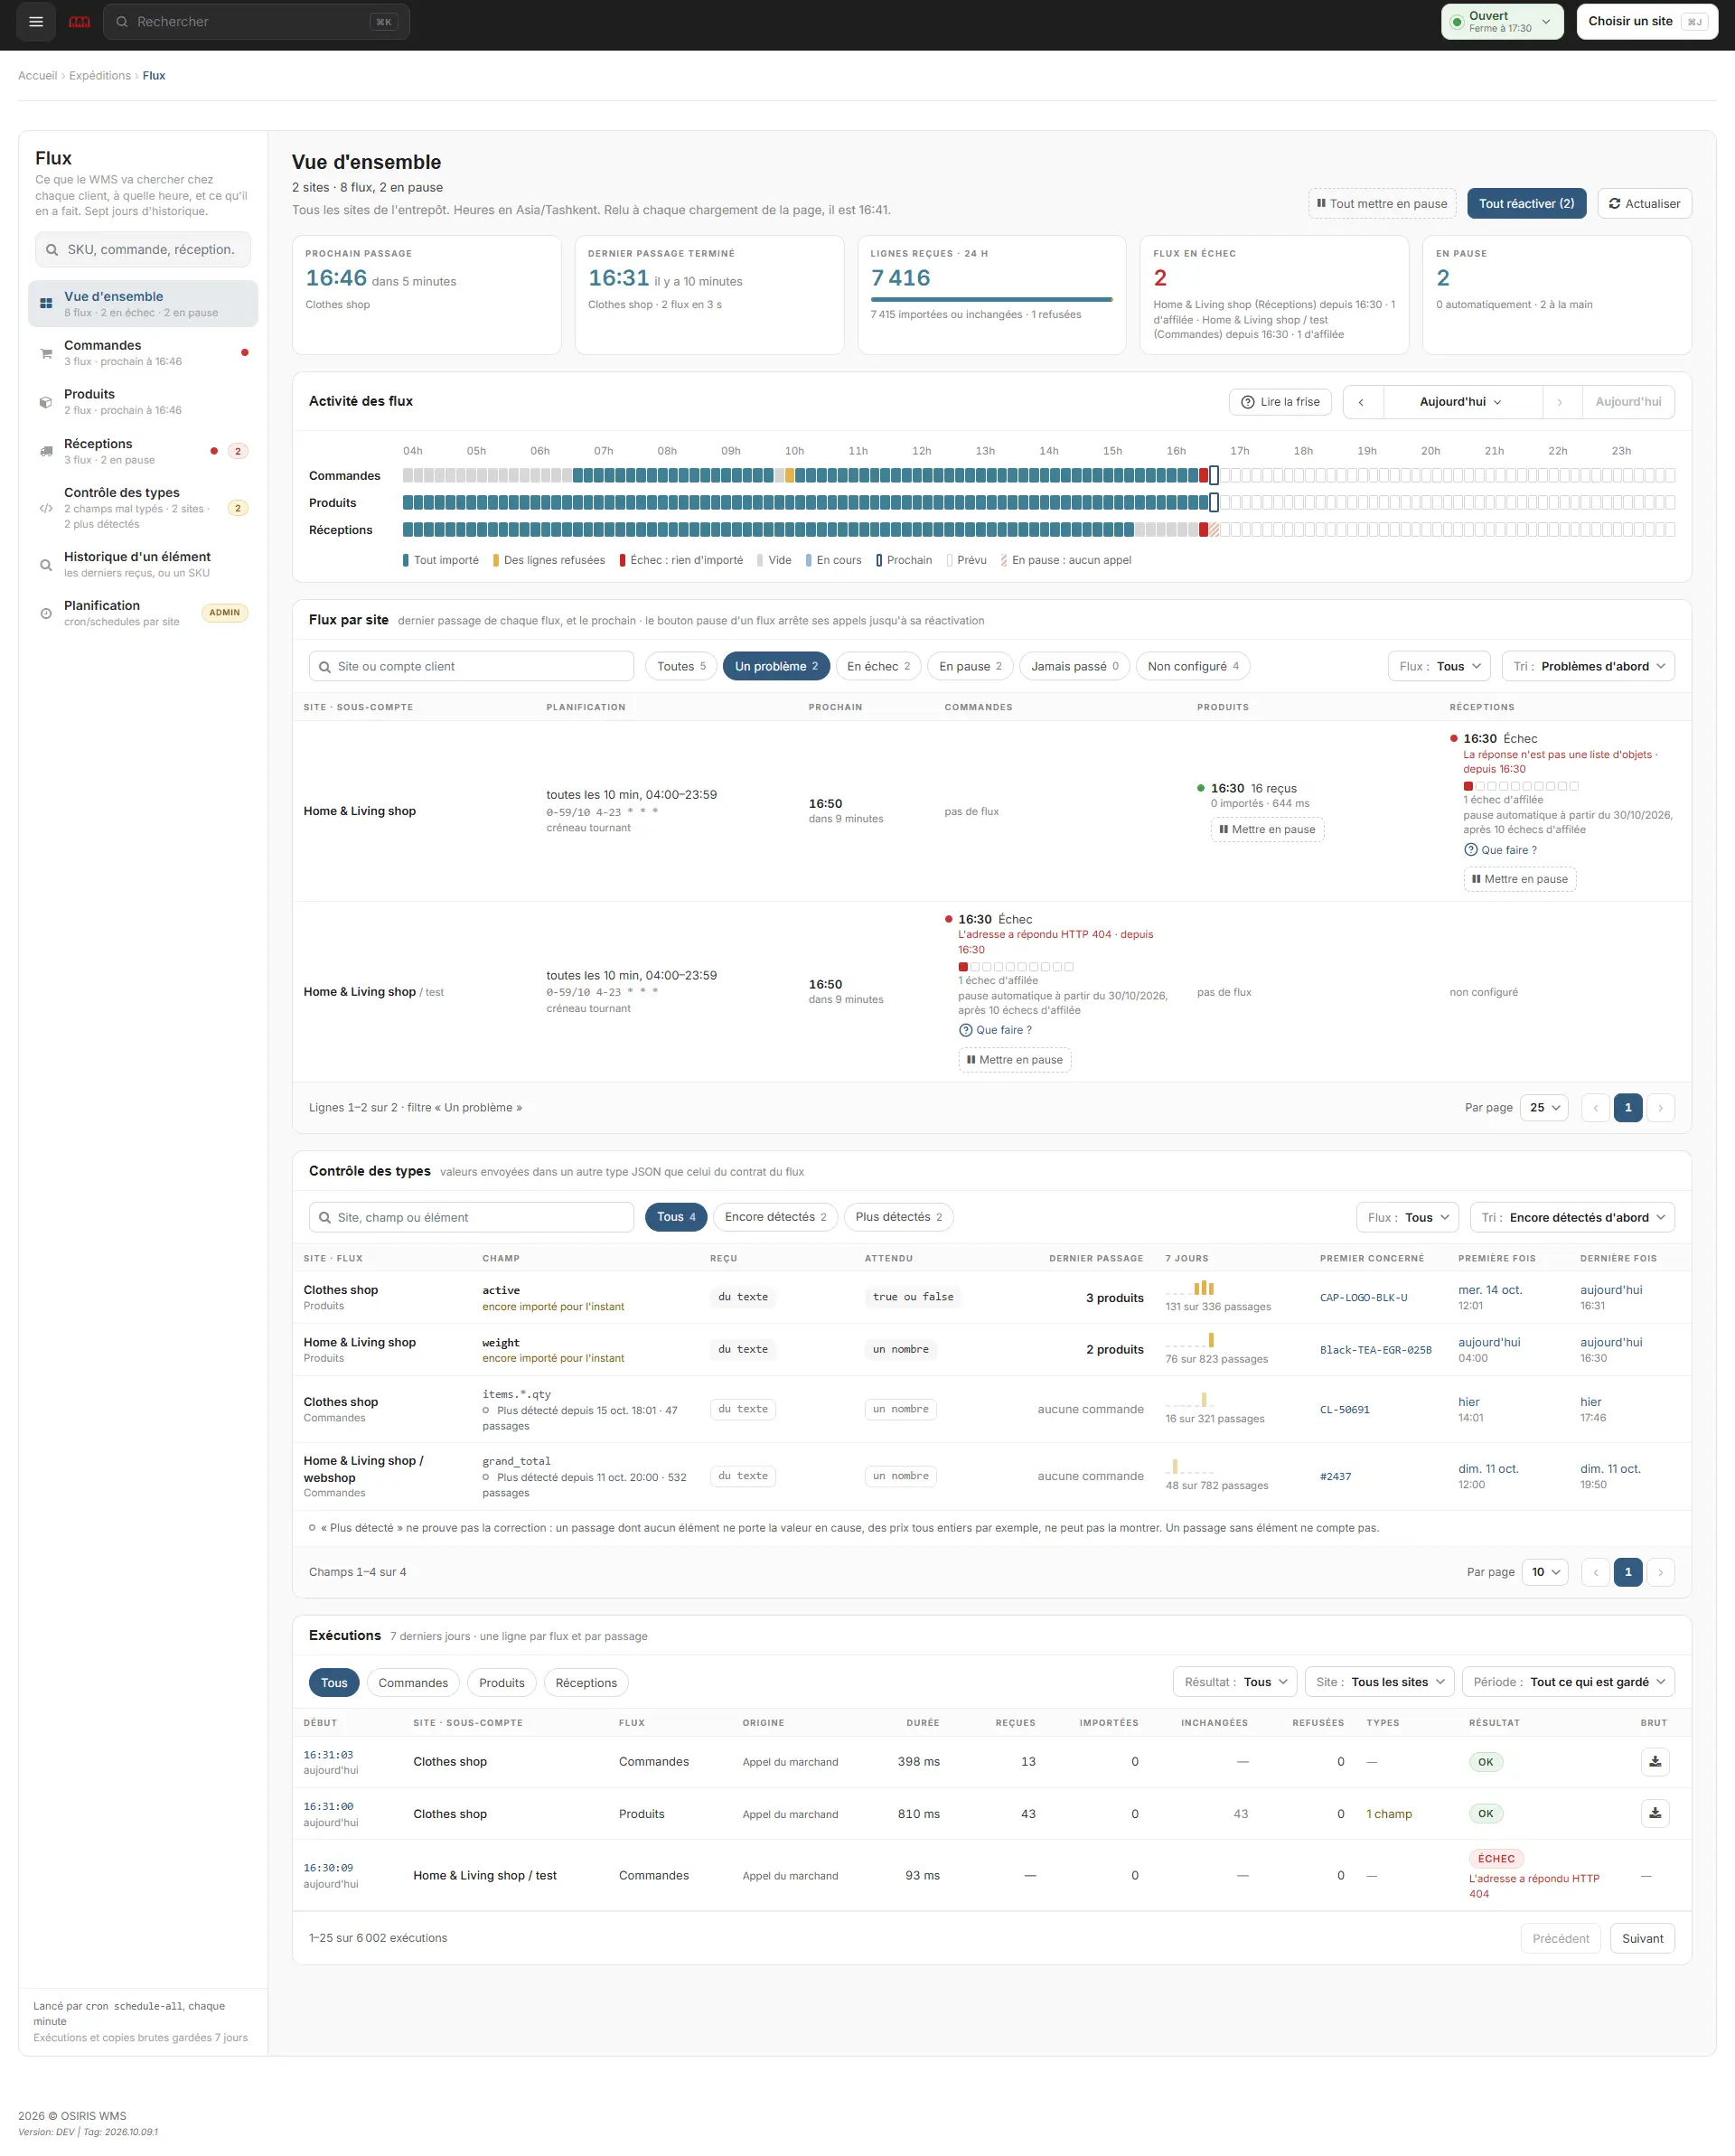Open the hamburger menu in top bar

[36, 21]
